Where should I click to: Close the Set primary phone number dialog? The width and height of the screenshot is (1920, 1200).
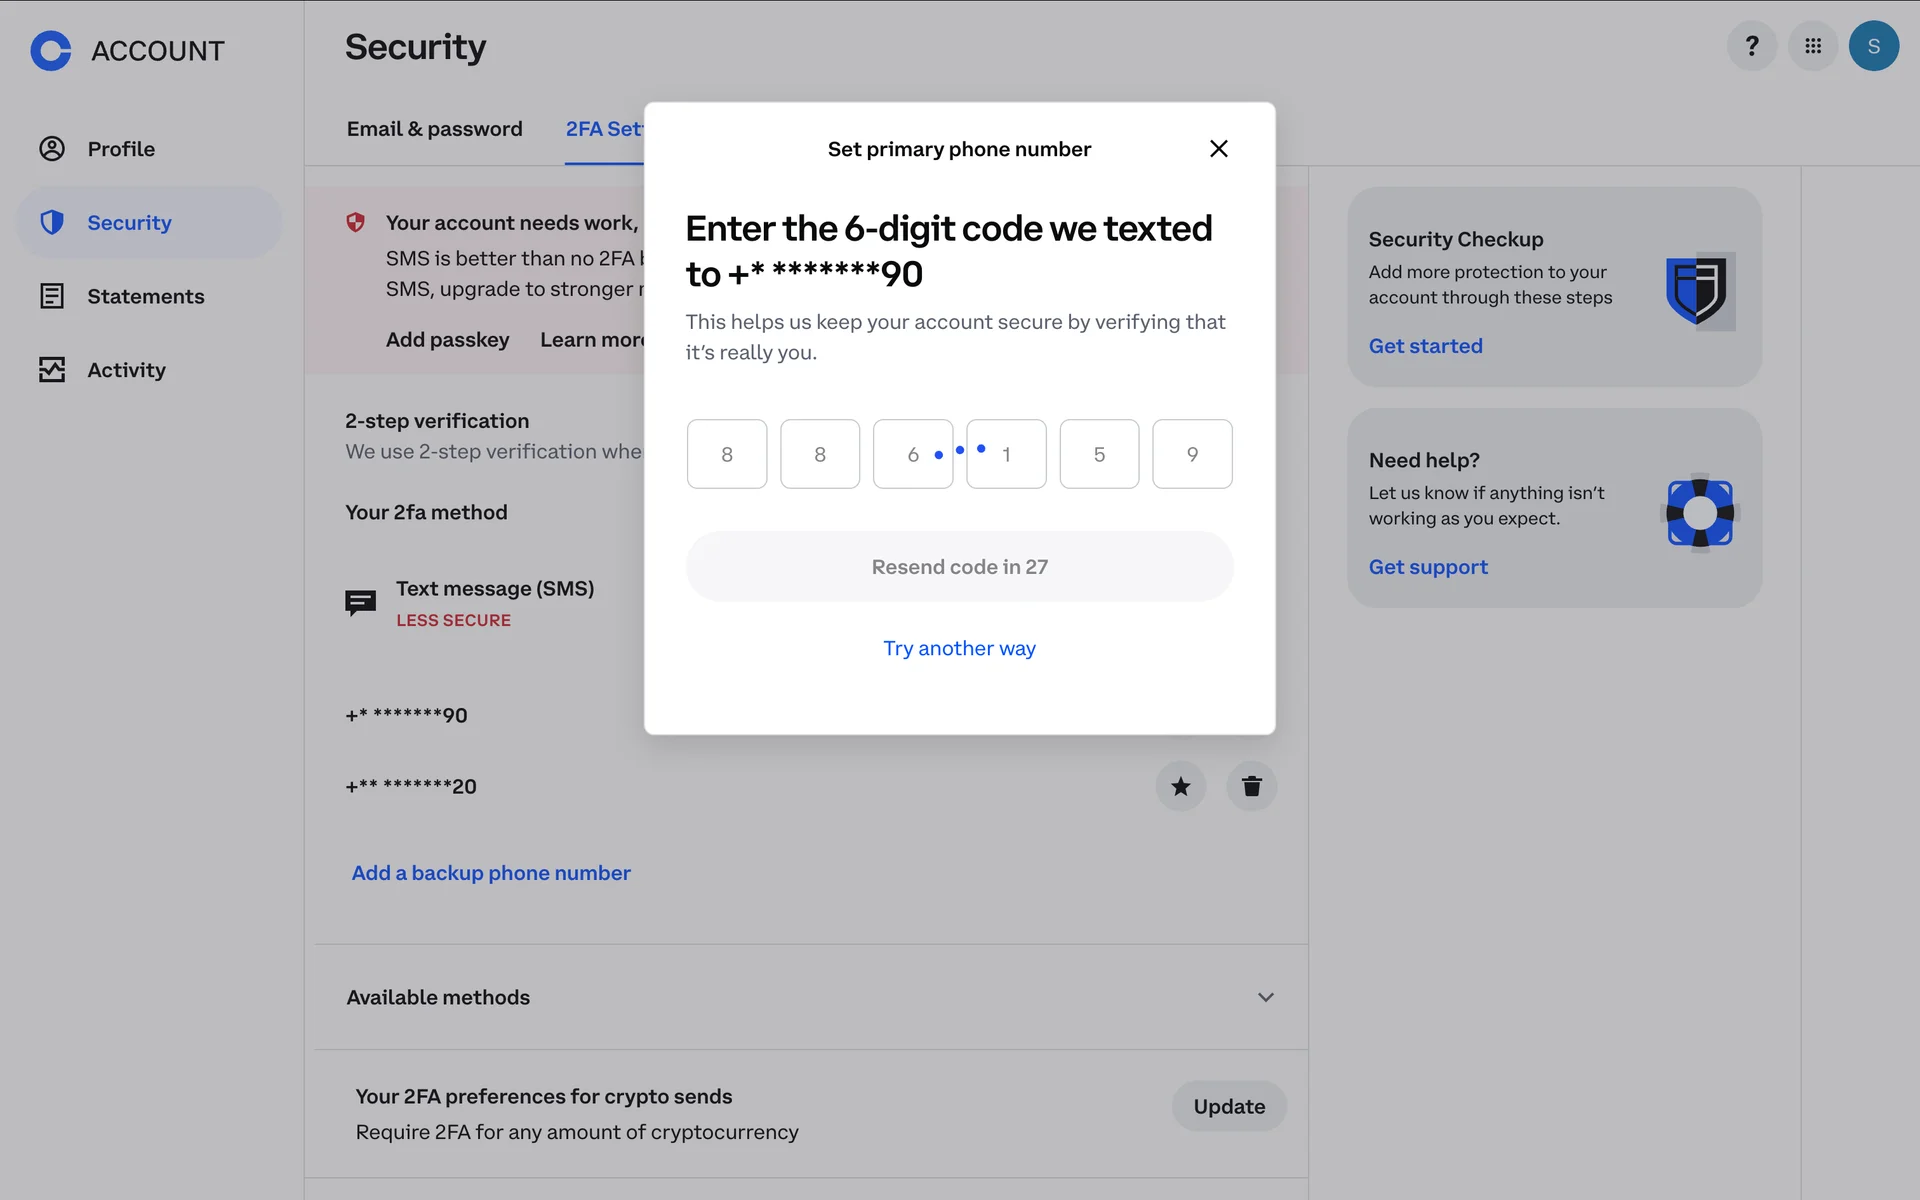coord(1218,149)
